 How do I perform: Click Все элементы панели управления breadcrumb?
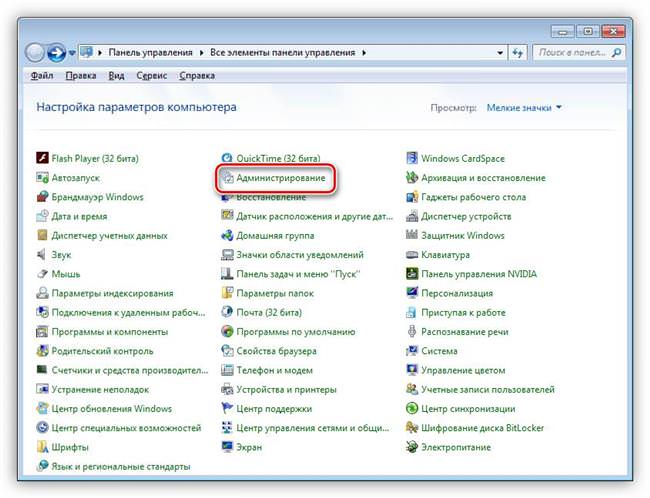tap(282, 53)
